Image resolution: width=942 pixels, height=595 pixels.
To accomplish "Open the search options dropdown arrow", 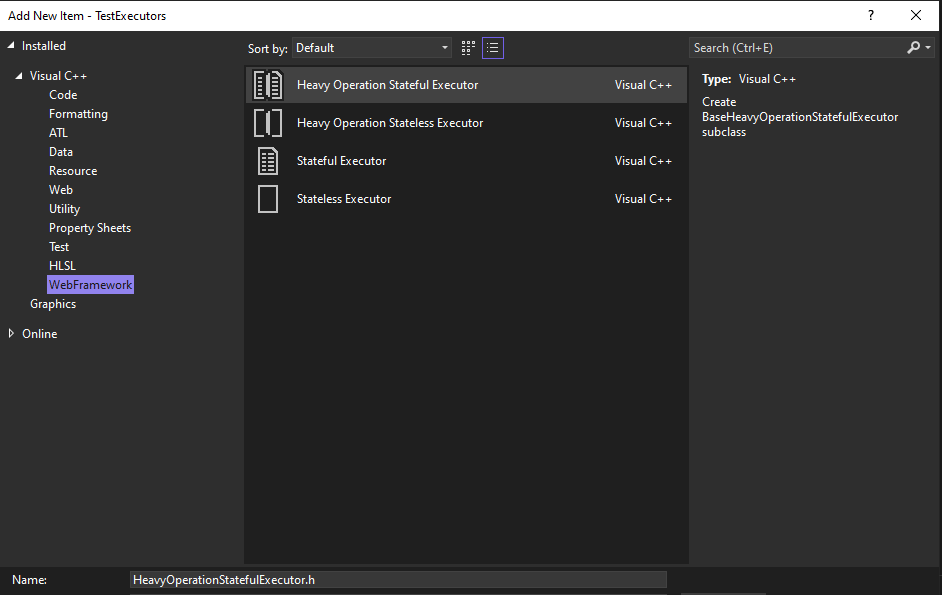I will 928,47.
